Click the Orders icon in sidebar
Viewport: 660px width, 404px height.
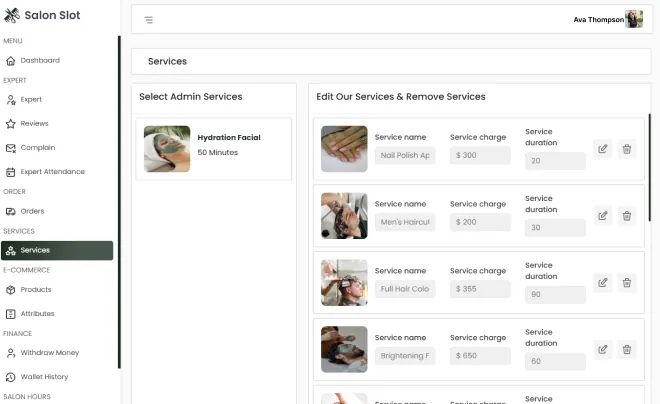pyautogui.click(x=11, y=212)
